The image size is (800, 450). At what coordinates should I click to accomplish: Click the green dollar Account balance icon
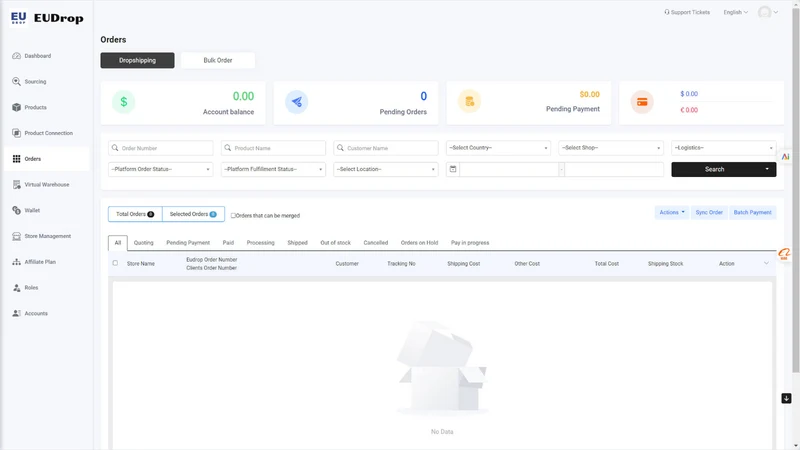coord(123,102)
